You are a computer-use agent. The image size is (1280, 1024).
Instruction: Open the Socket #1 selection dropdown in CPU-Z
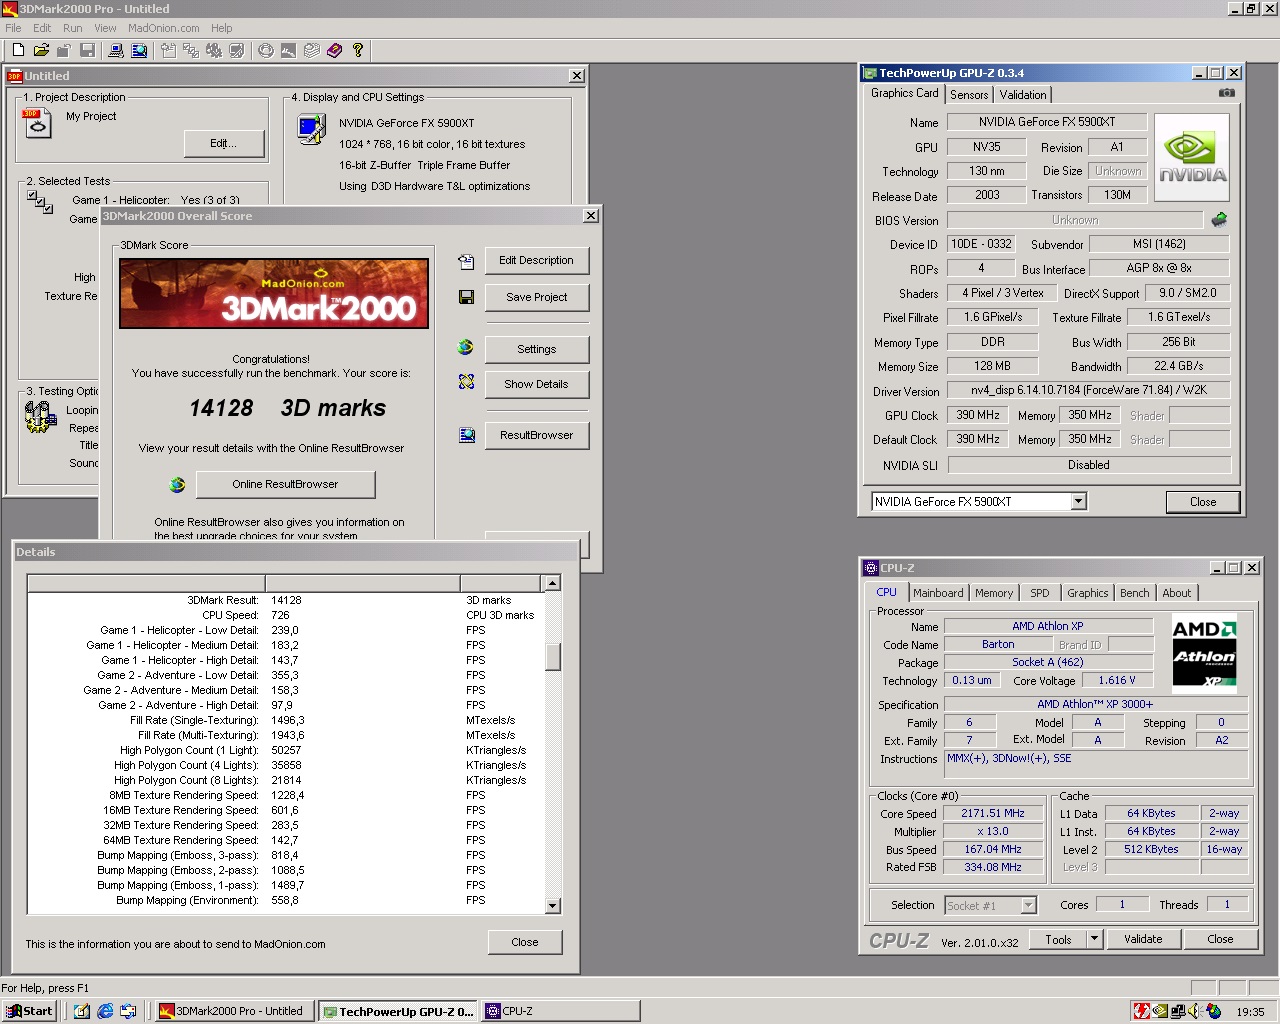click(1027, 905)
